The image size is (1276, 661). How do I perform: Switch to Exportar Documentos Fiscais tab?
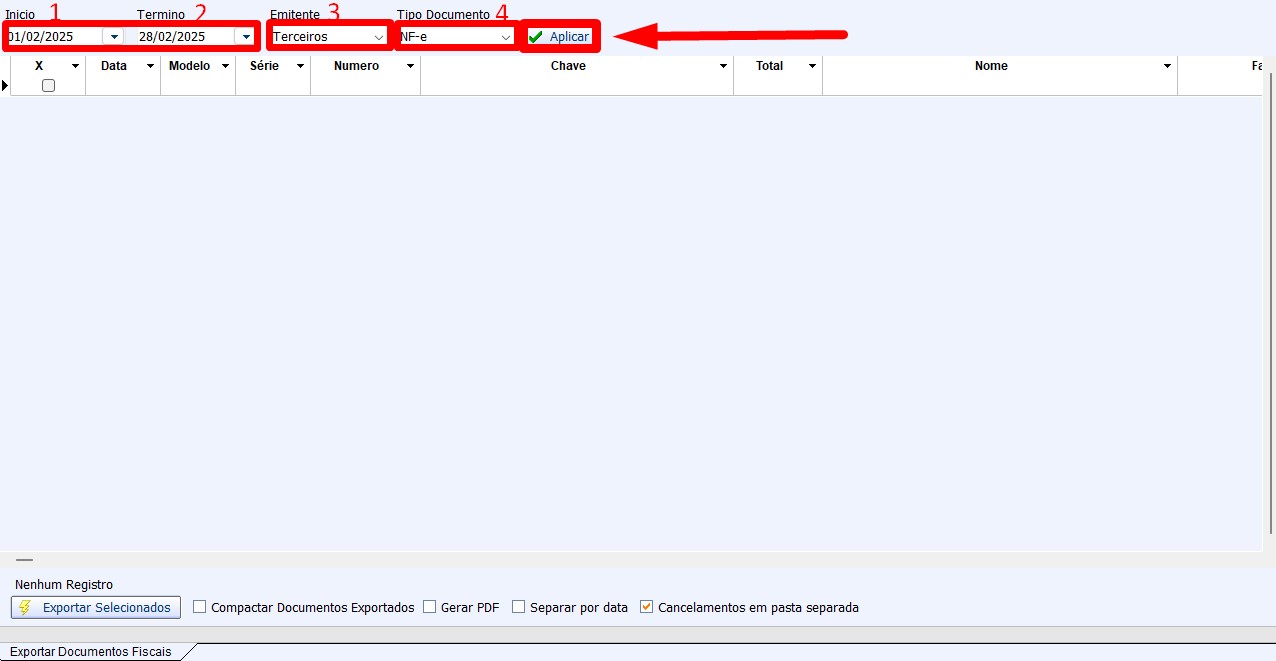click(x=90, y=652)
